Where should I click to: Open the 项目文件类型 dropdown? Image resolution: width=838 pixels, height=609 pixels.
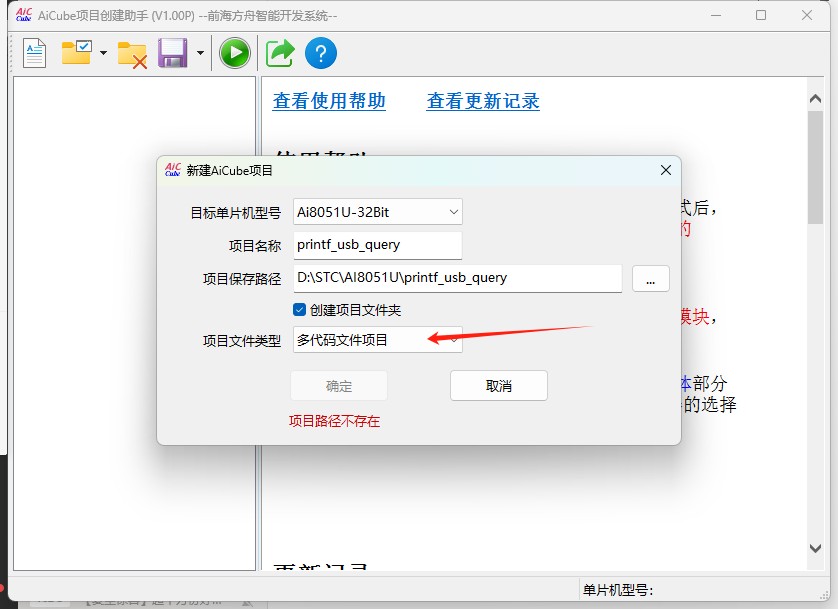377,340
